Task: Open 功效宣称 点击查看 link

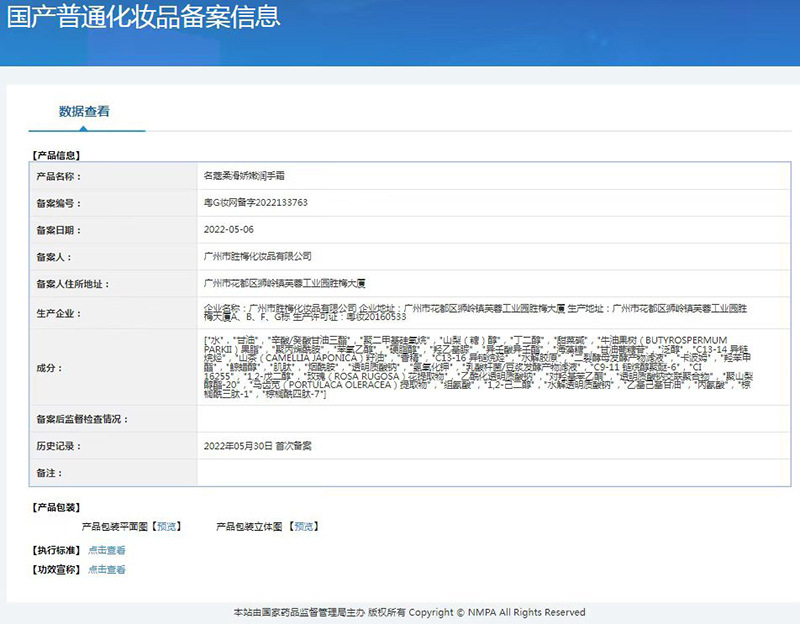Action: coord(107,569)
